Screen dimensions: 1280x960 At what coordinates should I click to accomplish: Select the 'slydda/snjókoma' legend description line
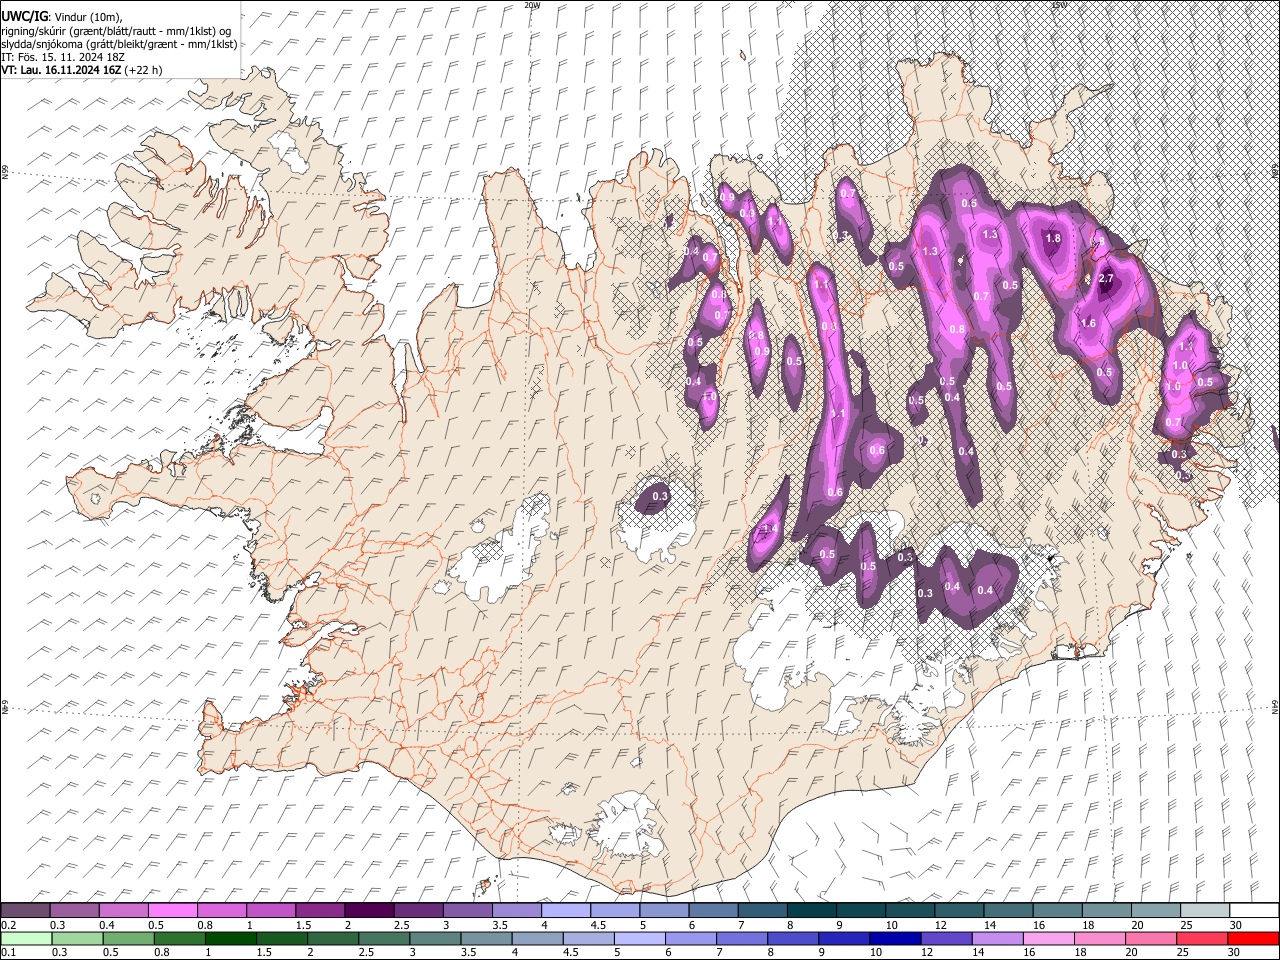pos(119,44)
